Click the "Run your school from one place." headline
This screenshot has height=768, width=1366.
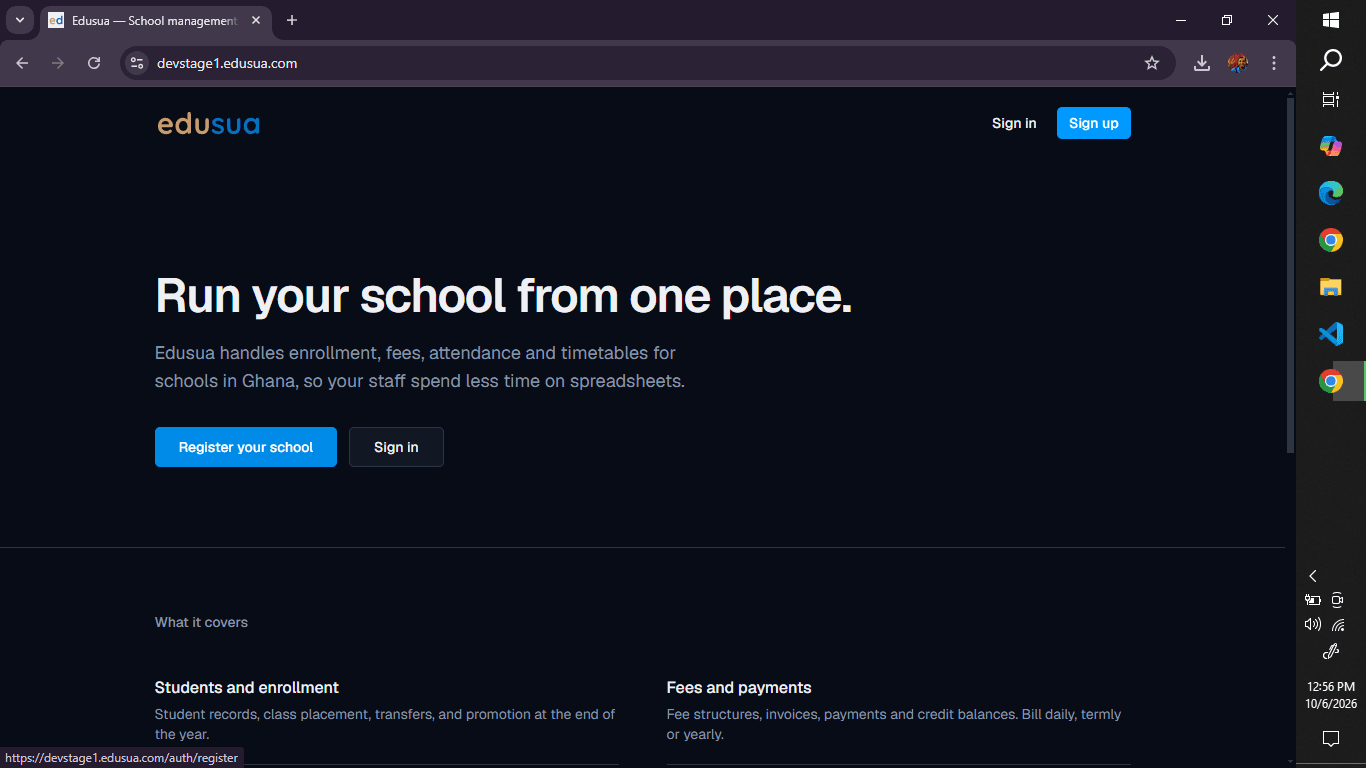(504, 296)
